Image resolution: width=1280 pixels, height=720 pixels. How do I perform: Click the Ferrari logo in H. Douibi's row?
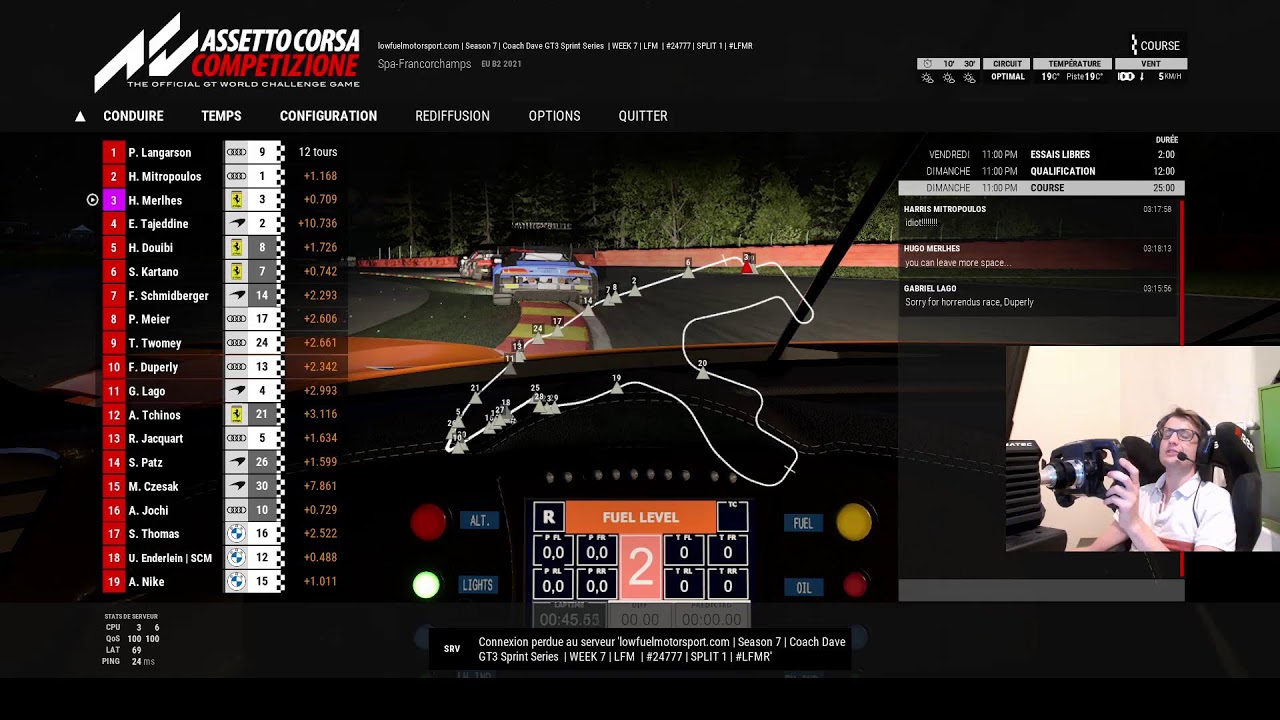pos(236,248)
